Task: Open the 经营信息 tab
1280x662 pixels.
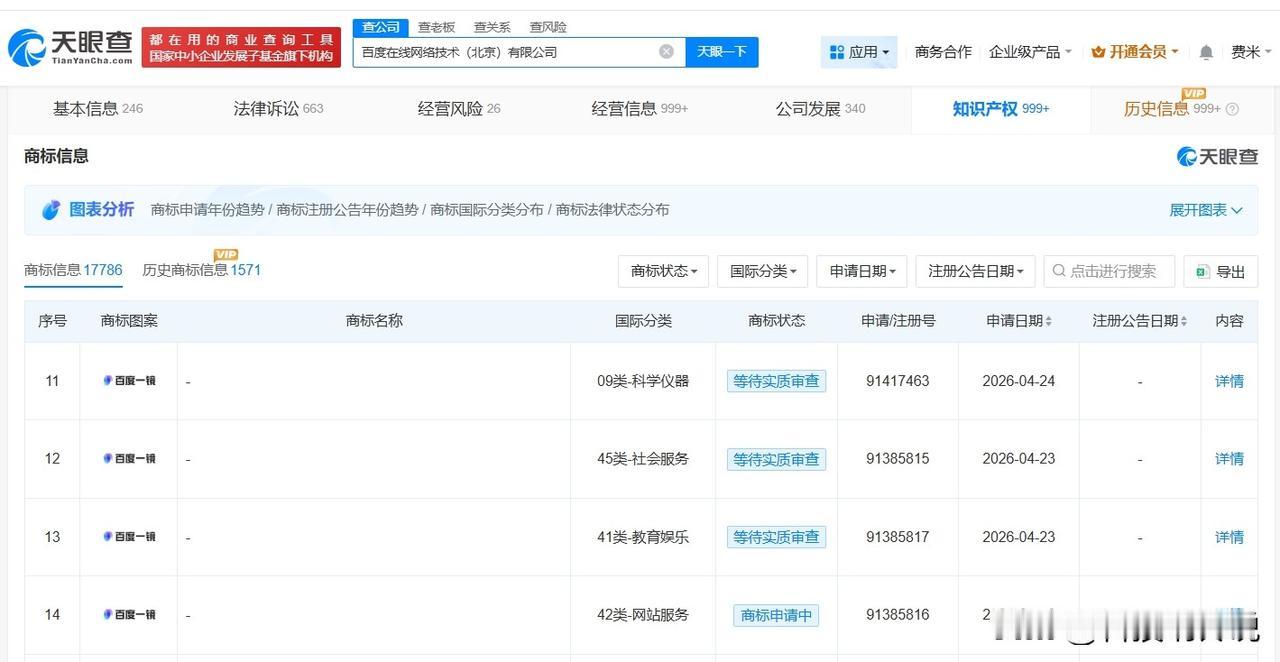Action: tap(640, 109)
